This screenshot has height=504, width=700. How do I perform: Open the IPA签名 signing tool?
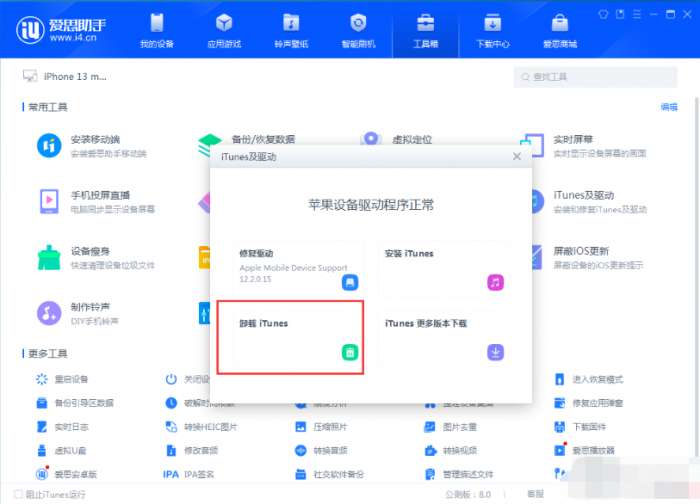[x=188, y=474]
